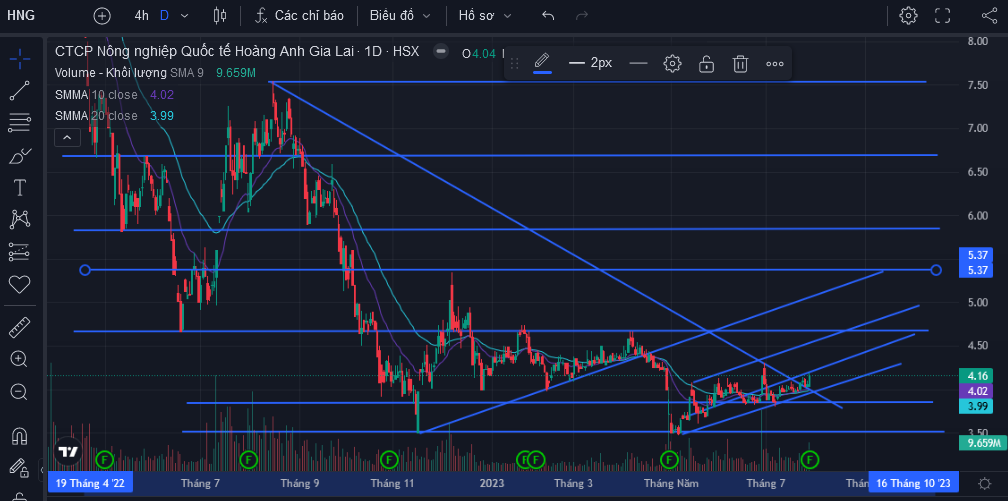This screenshot has width=1008, height=501.
Task: Lock the selected drawing
Action: 706,63
